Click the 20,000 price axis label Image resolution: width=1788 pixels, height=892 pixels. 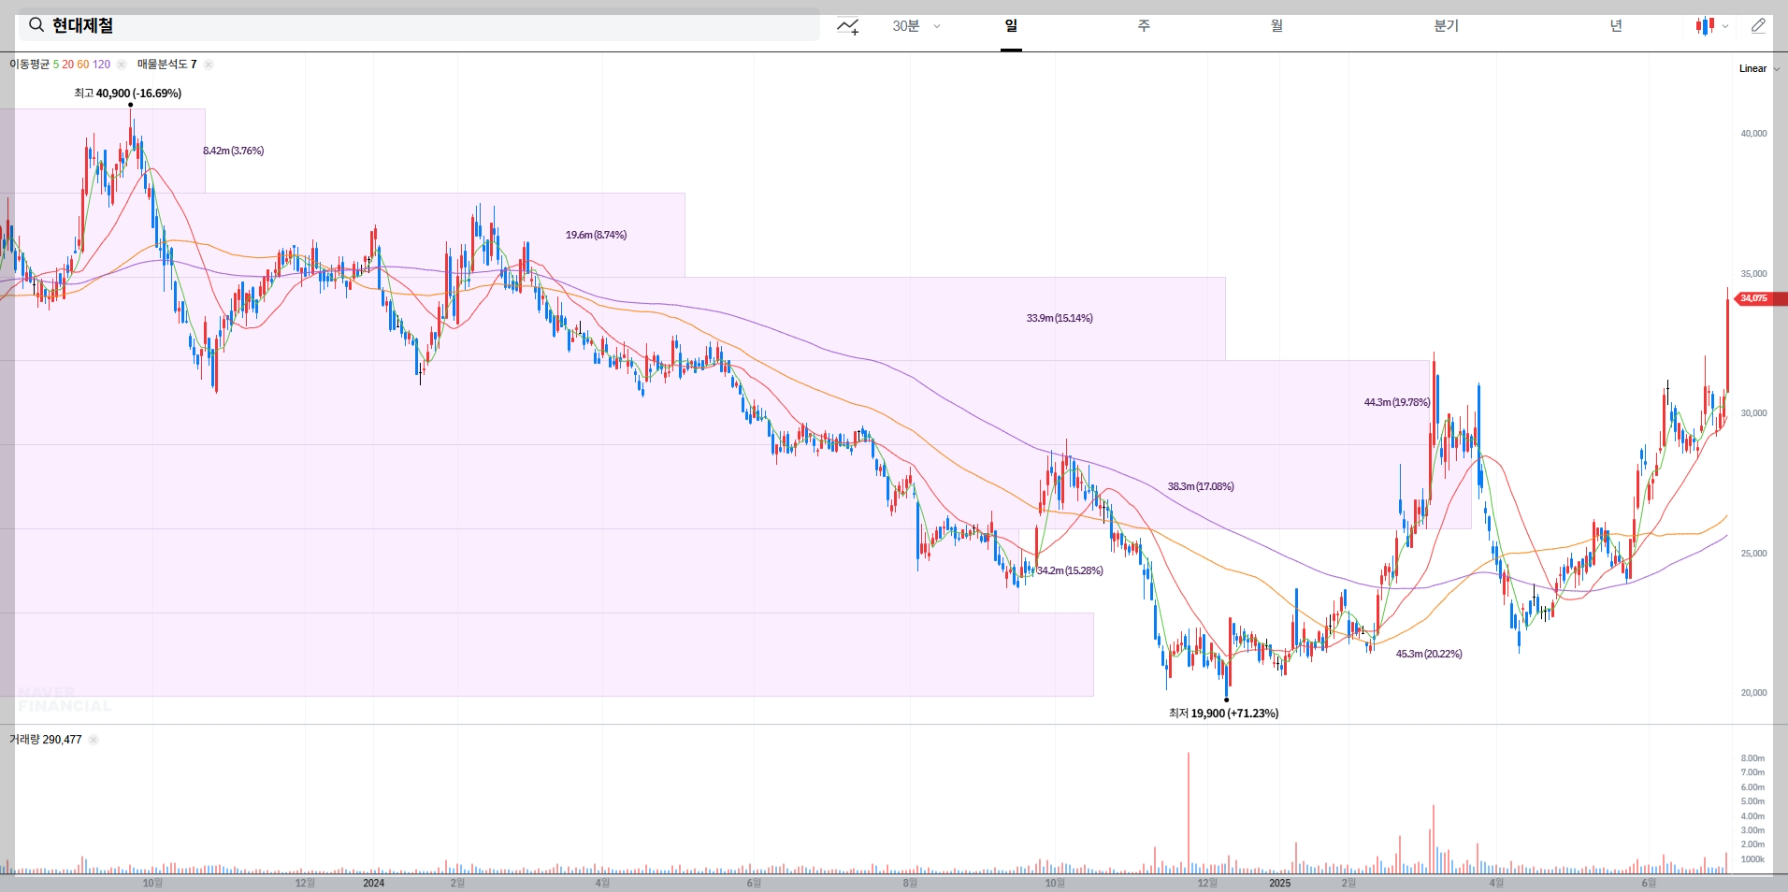coord(1754,692)
